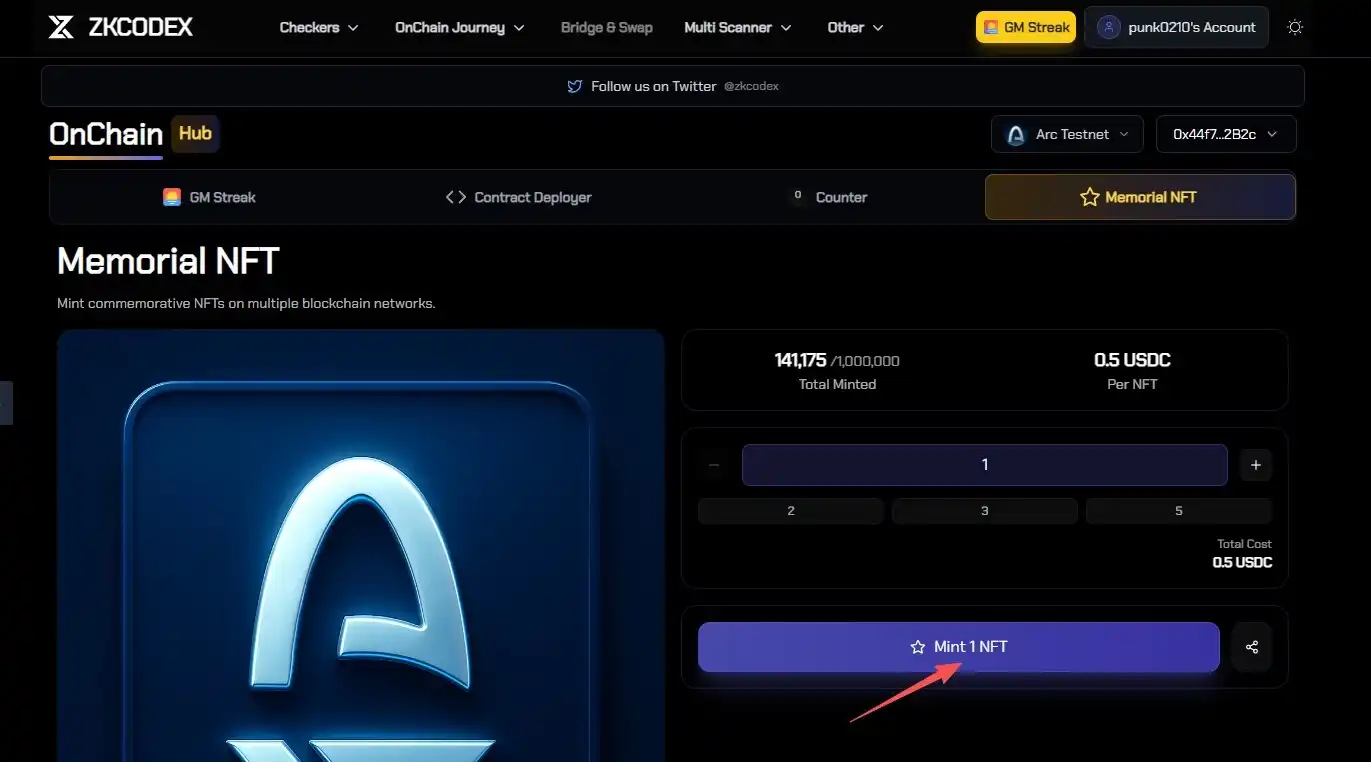Open the wallet address 0x44f7...2B2c dropdown

coord(1226,133)
